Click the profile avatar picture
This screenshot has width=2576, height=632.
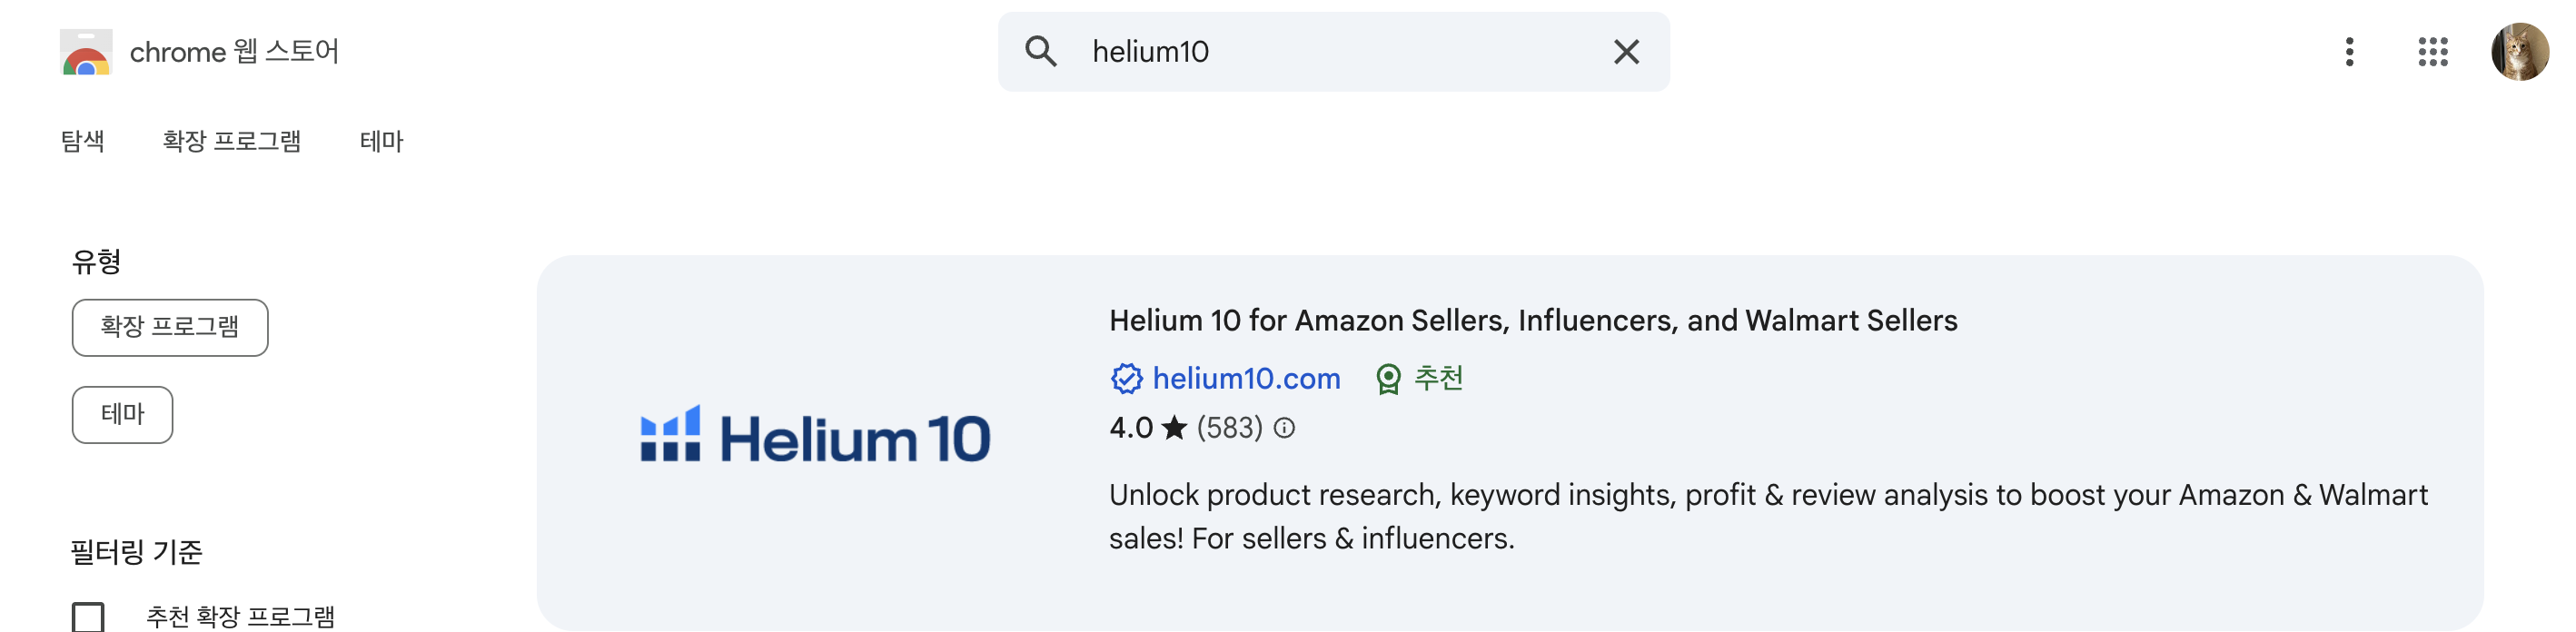tap(2520, 53)
